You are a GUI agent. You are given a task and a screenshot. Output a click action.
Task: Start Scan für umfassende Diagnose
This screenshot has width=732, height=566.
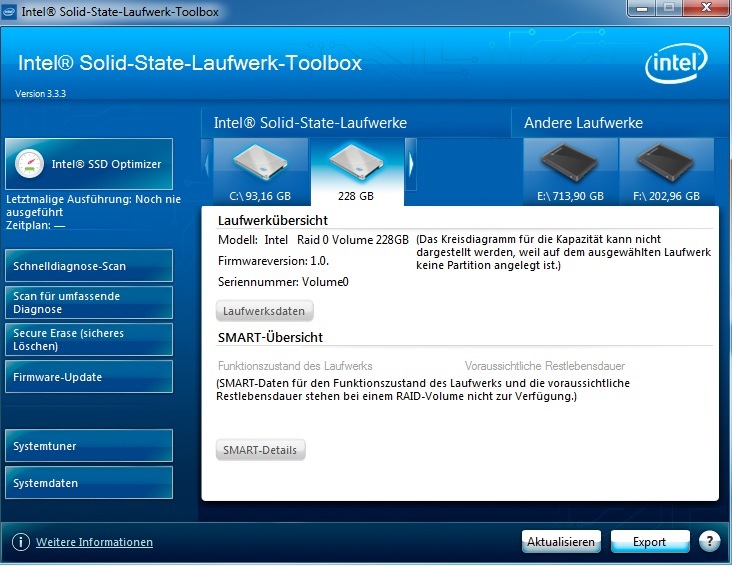click(x=89, y=303)
